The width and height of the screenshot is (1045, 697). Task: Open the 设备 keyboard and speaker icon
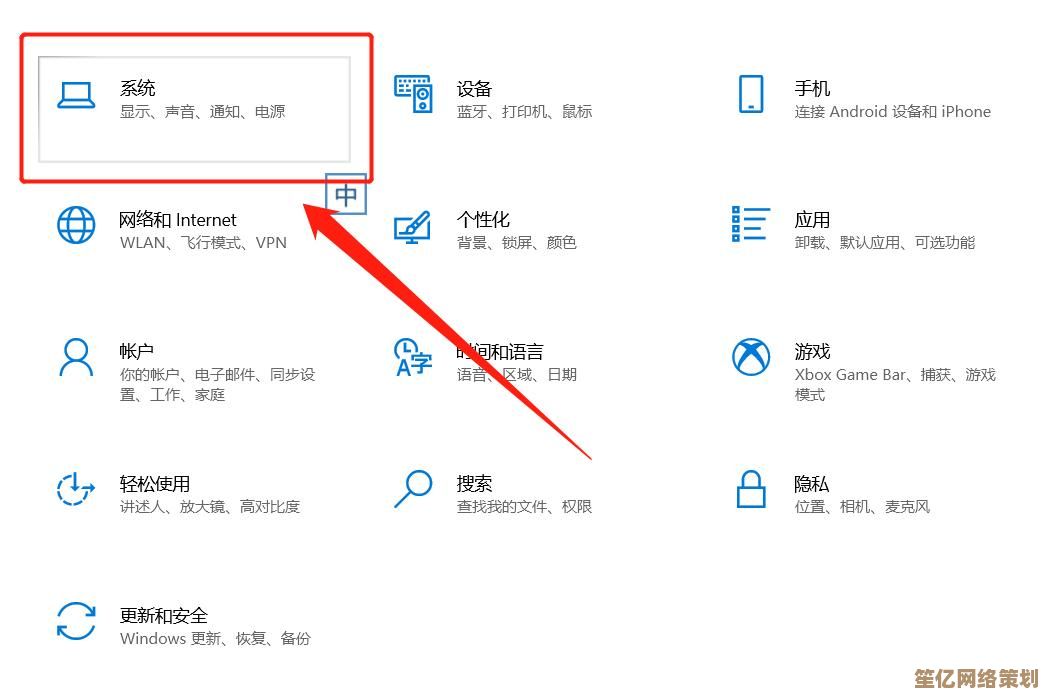[413, 94]
